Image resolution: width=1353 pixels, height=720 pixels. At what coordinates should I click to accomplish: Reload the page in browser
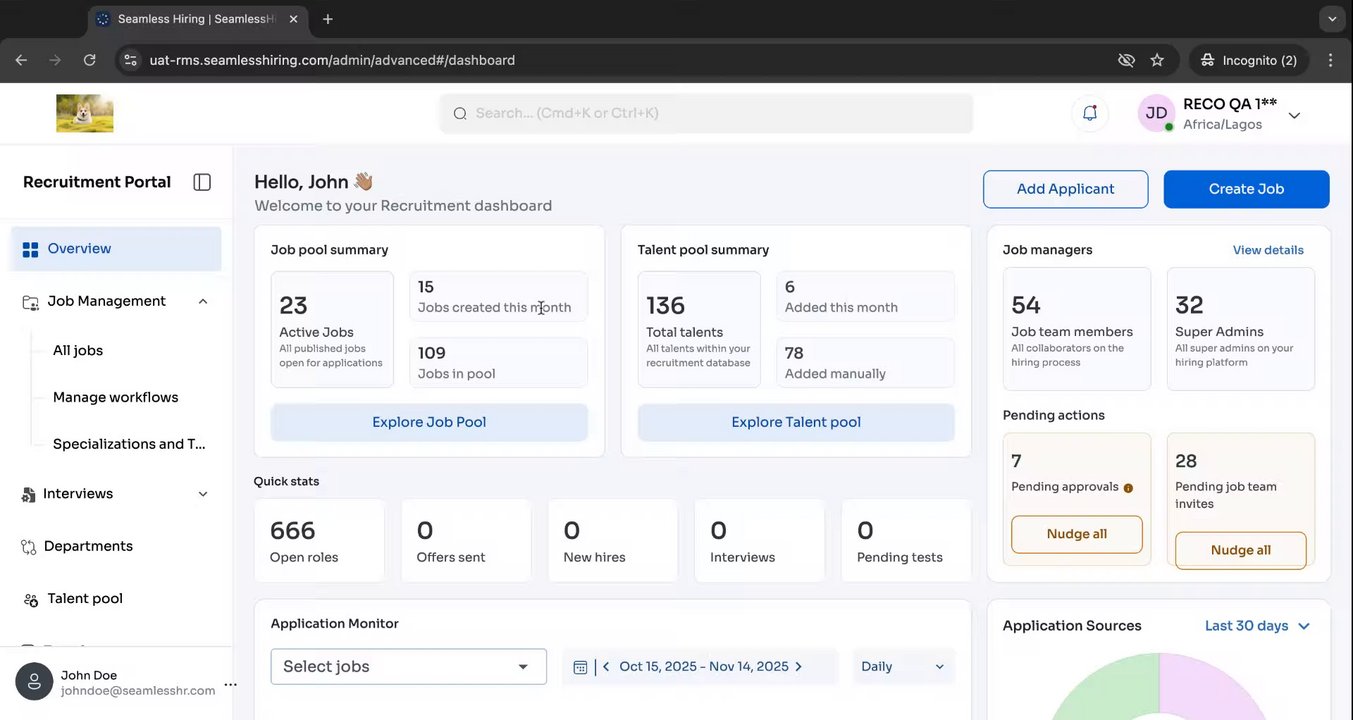coord(89,60)
